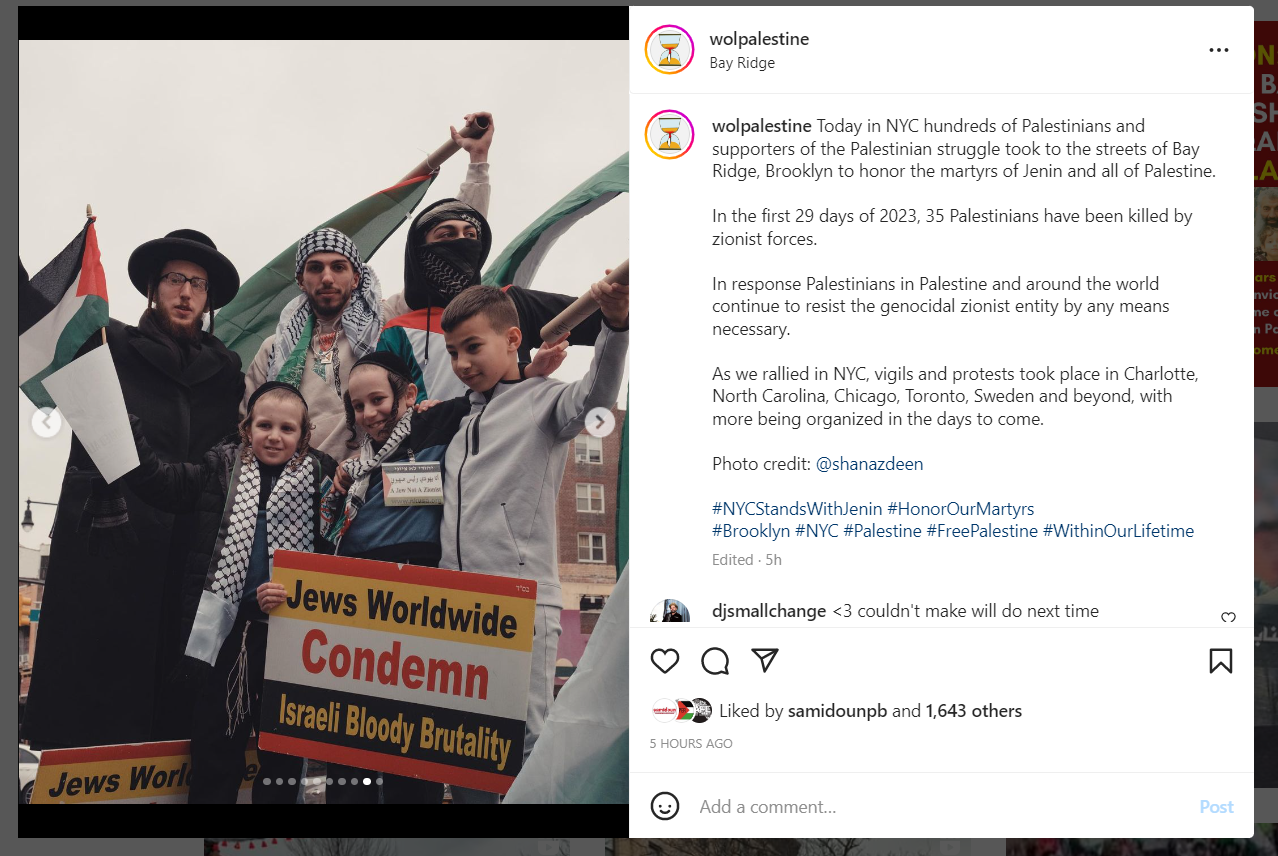Open emoji picker in comment box
1278x856 pixels.
pos(665,806)
